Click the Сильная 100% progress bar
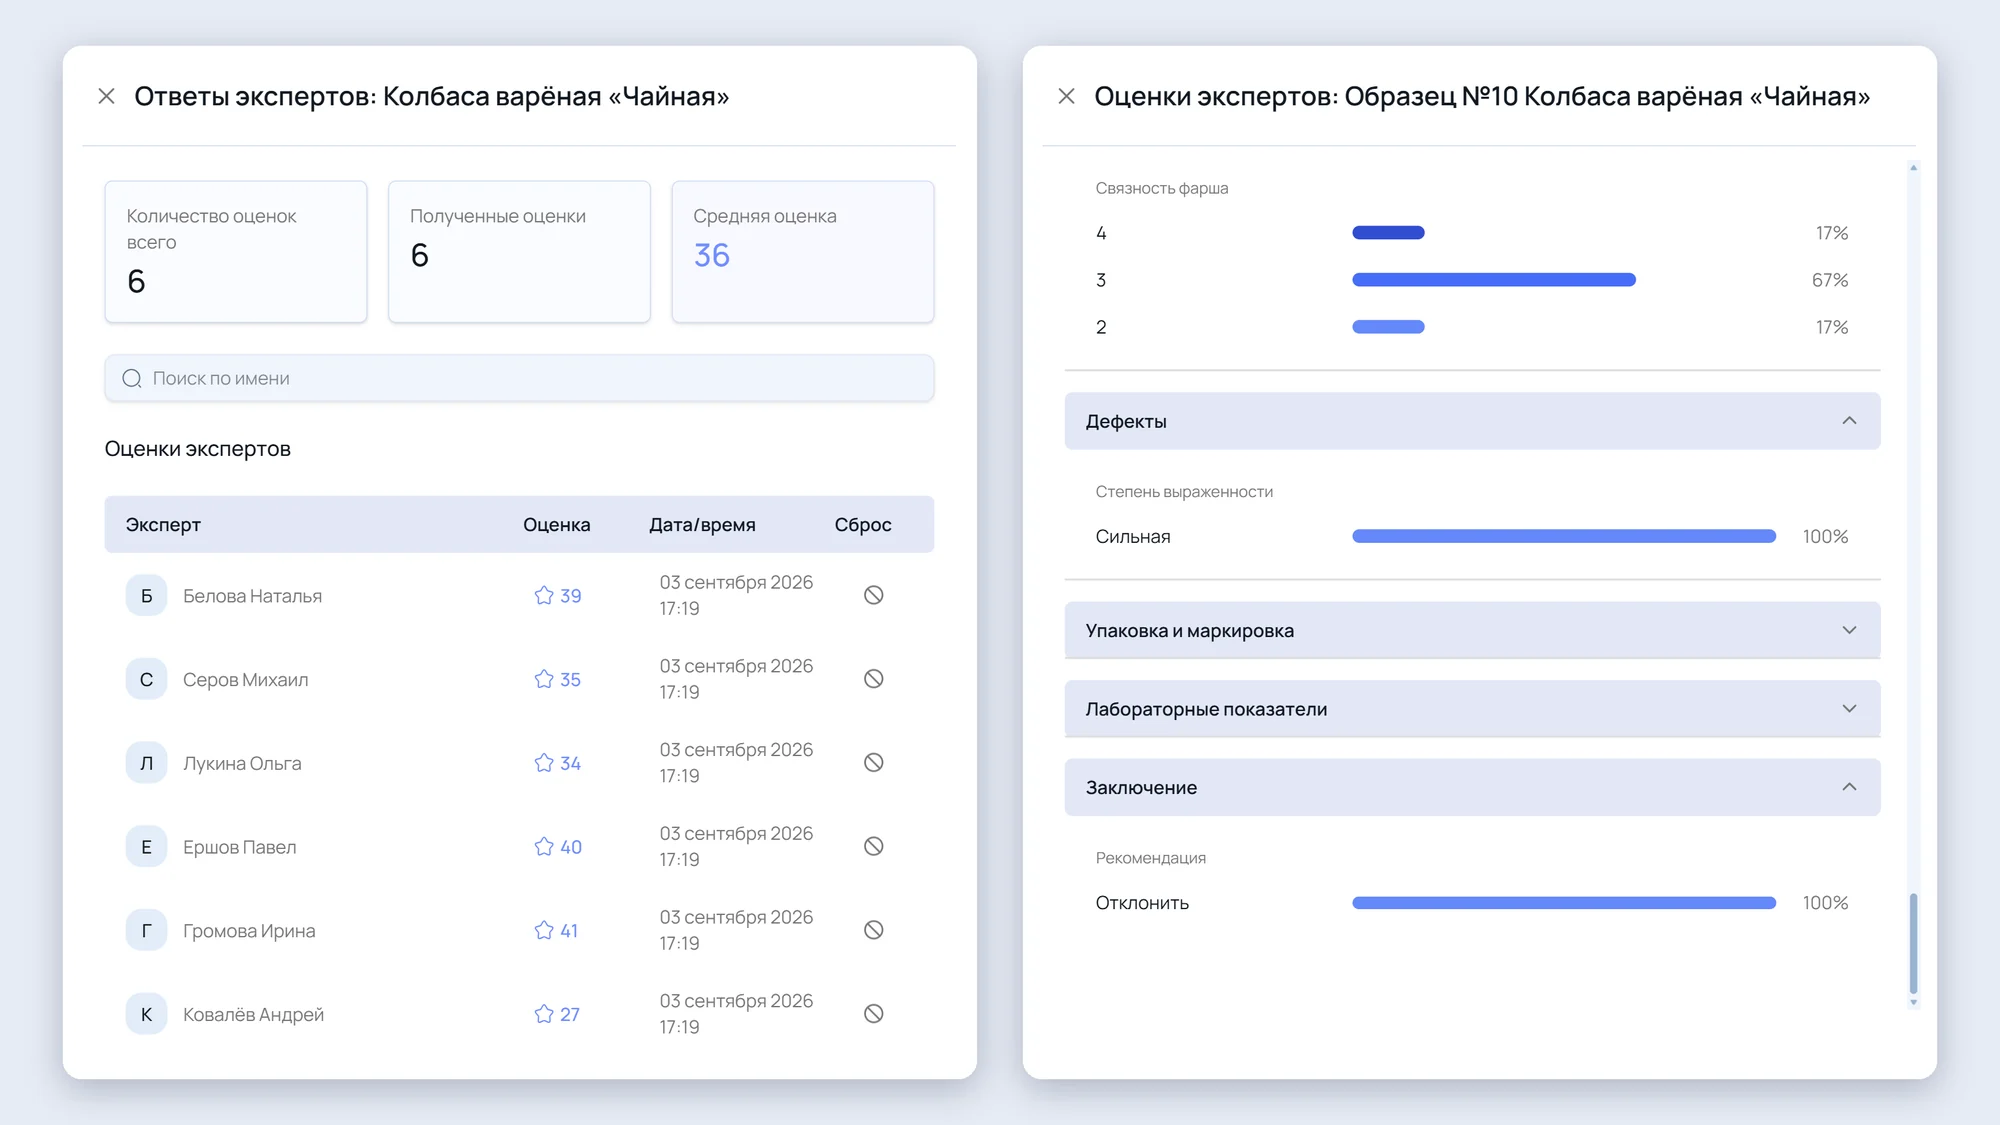The image size is (2000, 1125). (x=1564, y=537)
